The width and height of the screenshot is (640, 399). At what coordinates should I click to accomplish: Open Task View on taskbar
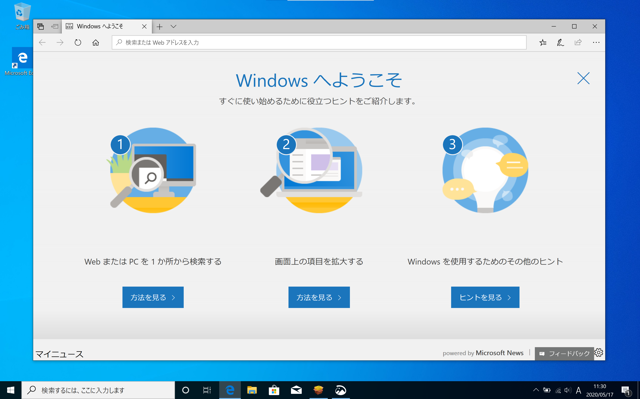207,390
